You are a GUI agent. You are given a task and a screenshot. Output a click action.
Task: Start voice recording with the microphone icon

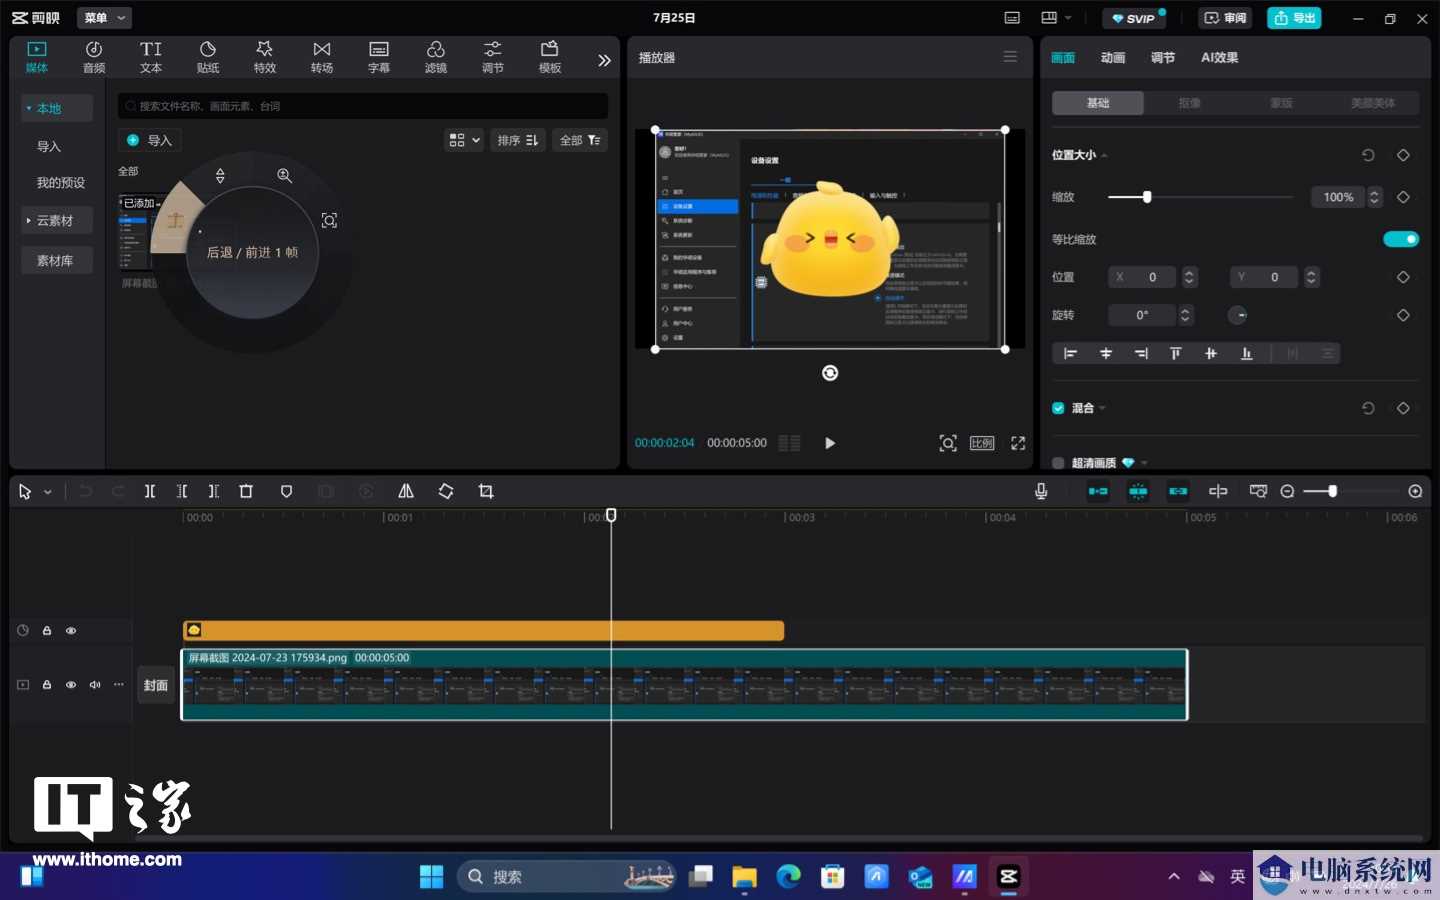click(1041, 491)
